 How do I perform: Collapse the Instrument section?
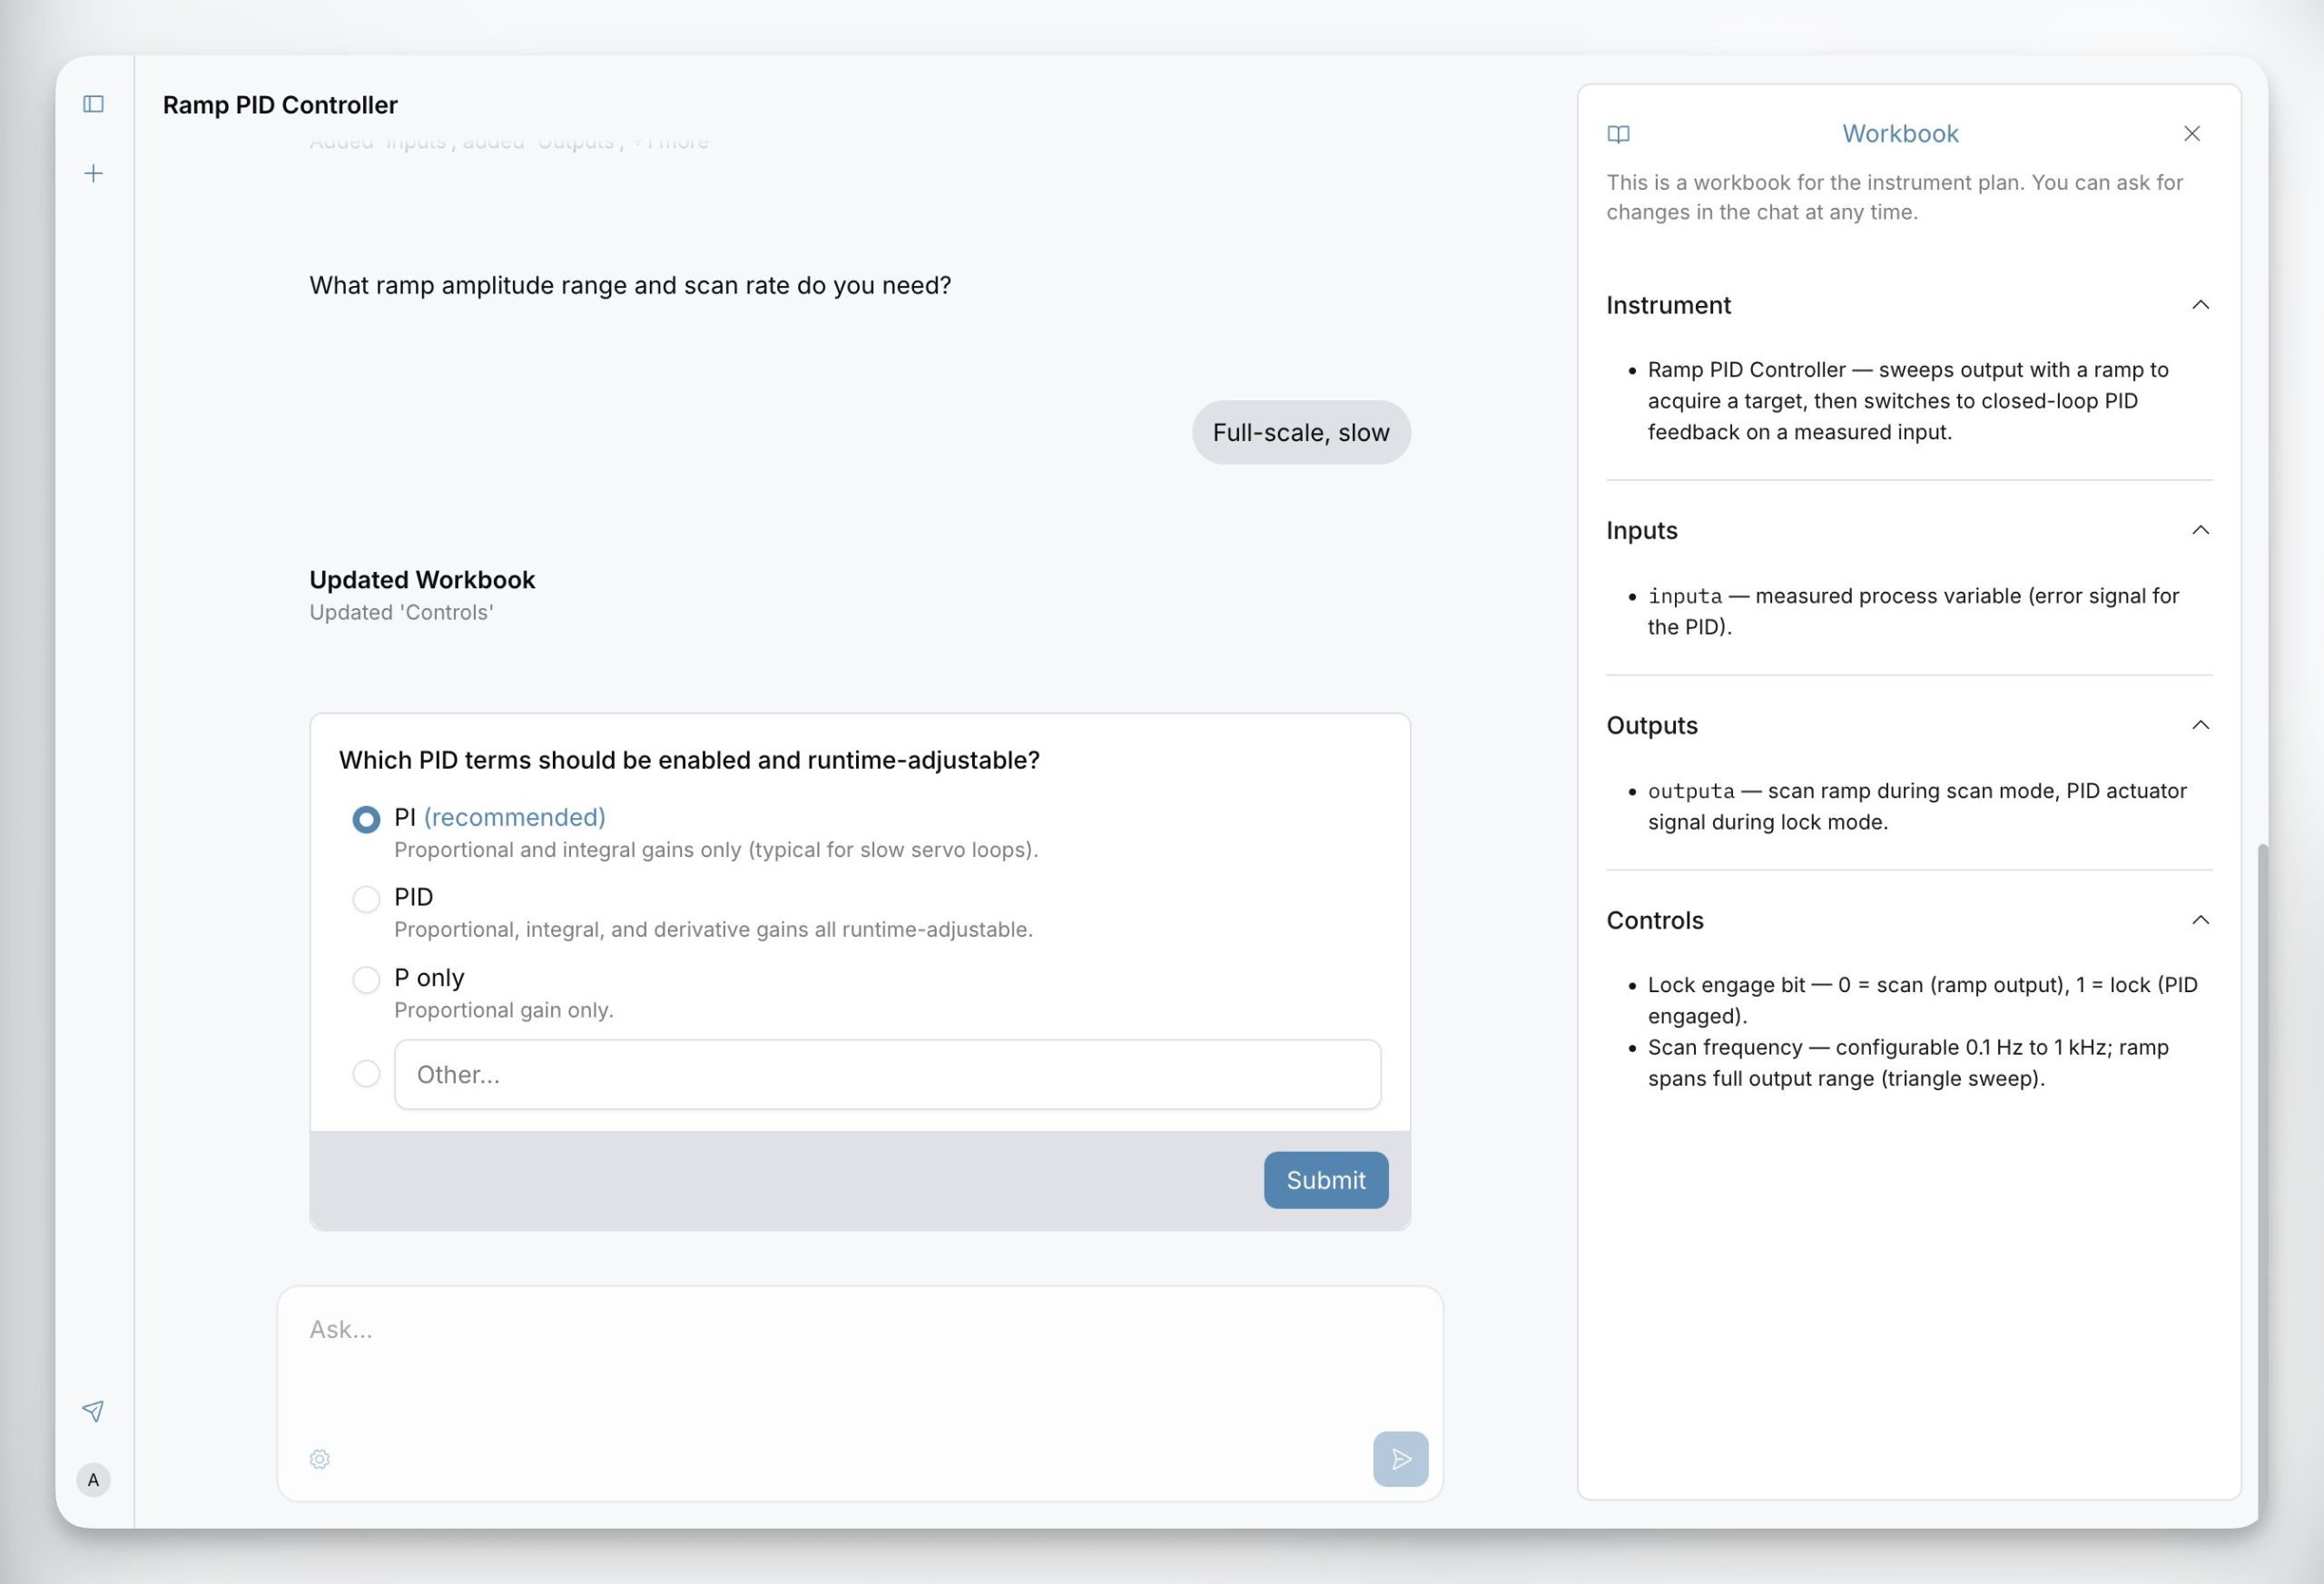tap(2200, 305)
